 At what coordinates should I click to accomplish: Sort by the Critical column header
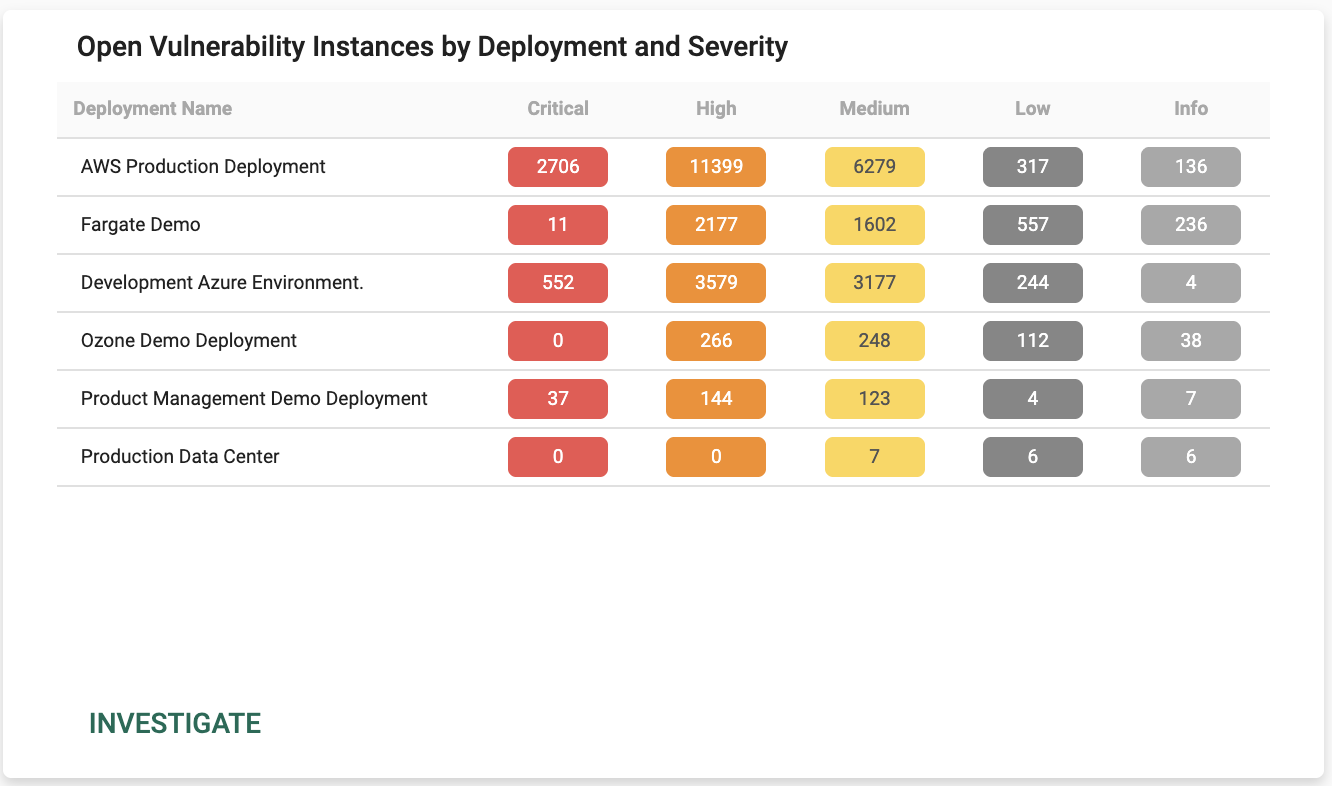[558, 109]
